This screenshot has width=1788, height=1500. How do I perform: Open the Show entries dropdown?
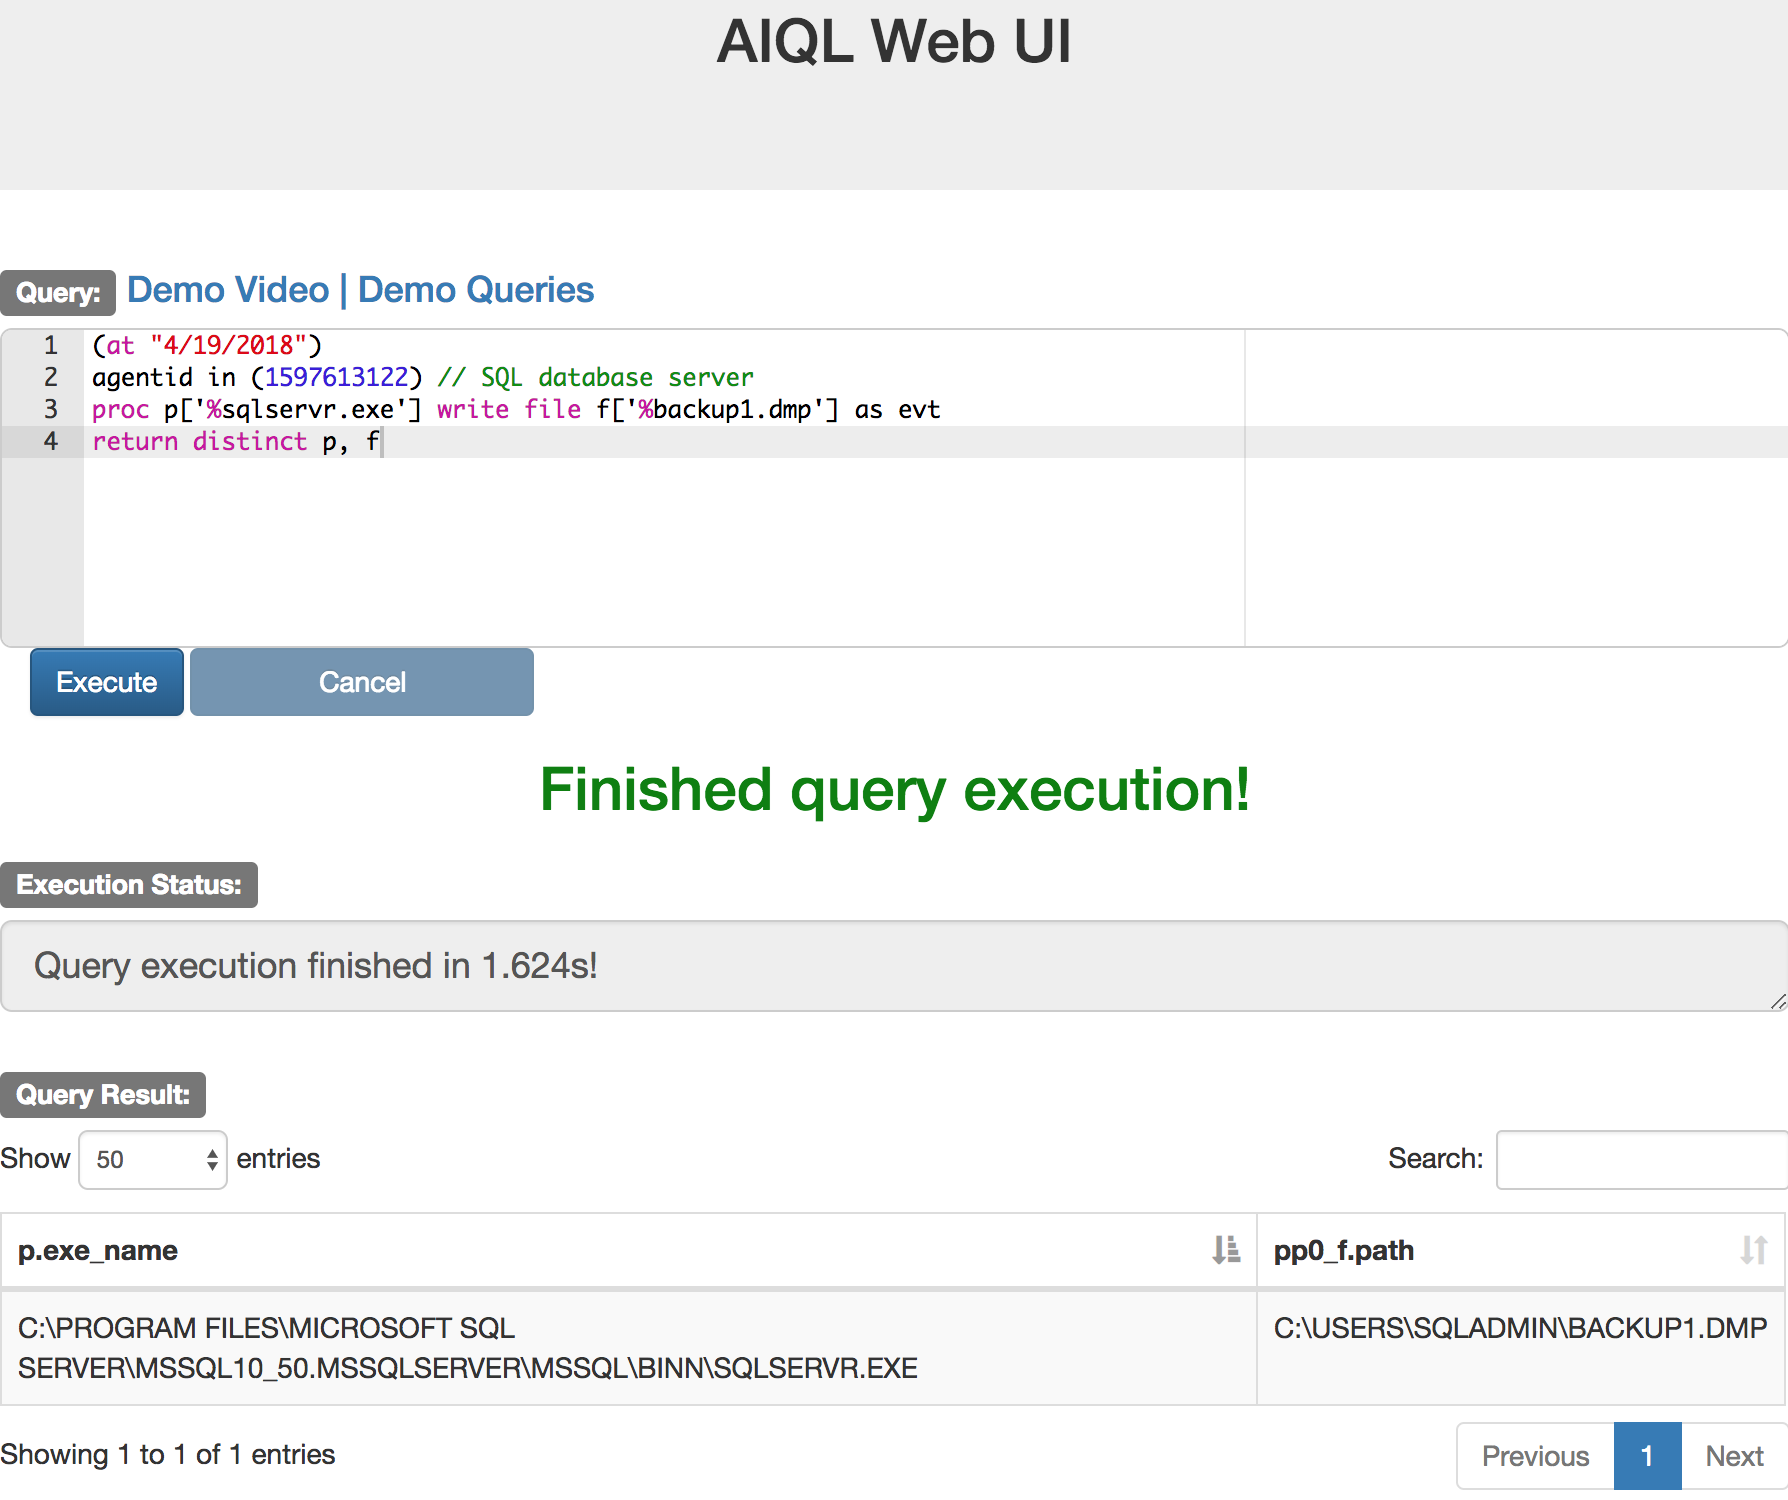[153, 1159]
